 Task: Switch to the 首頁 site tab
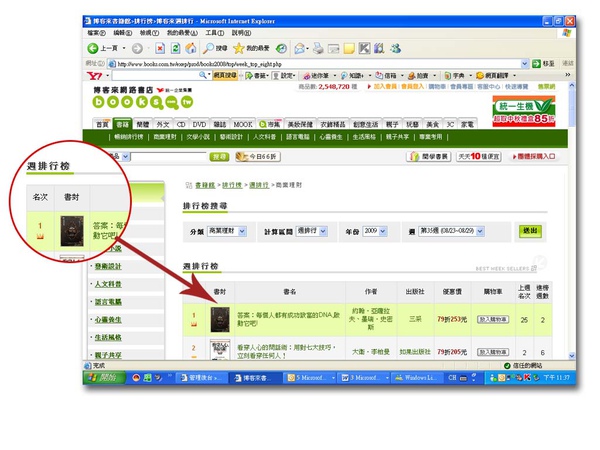[102, 124]
